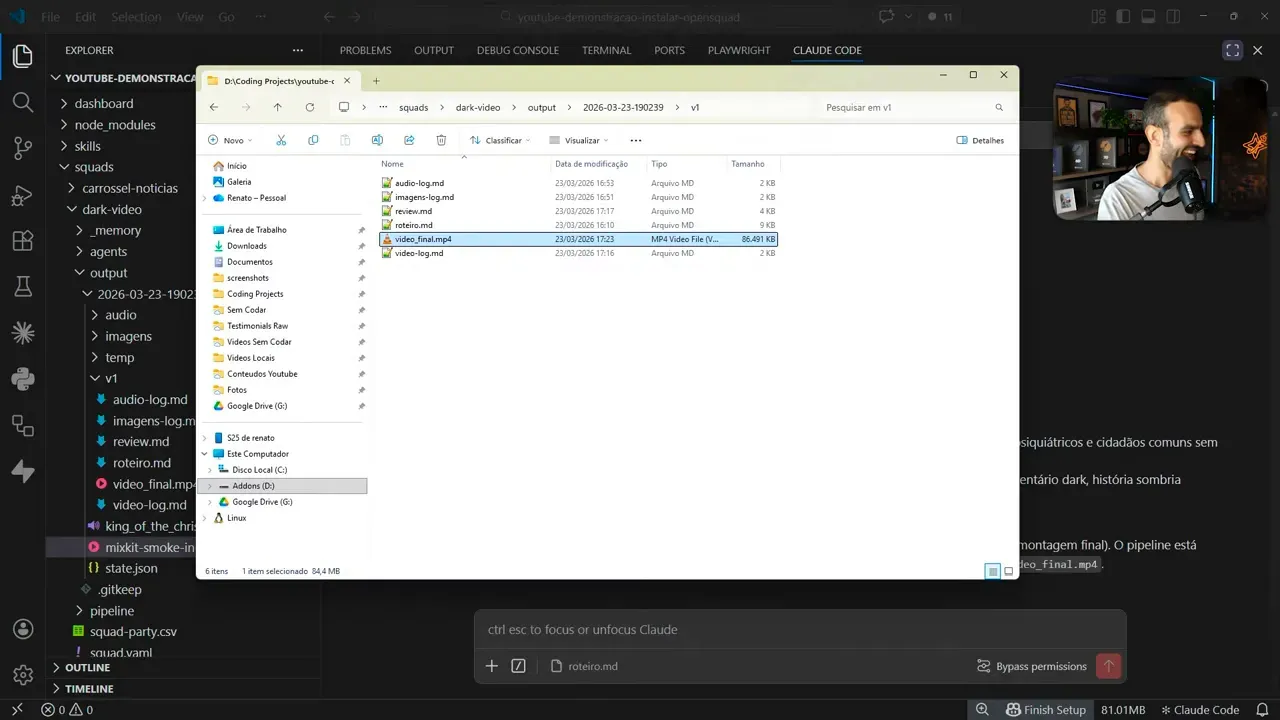Click the Pesquisar em v1 search field
The image size is (1280, 720).
(x=905, y=107)
